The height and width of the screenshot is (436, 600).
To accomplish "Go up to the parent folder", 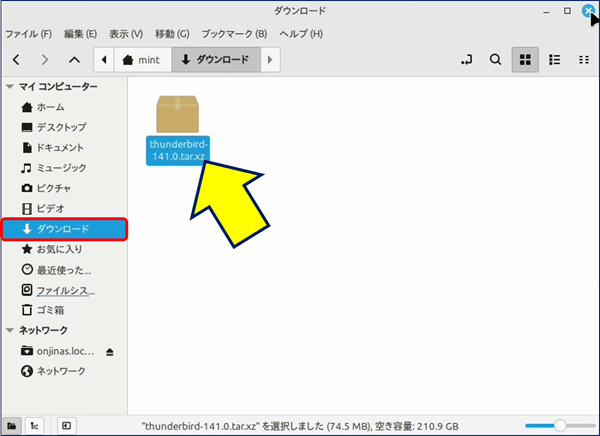I will [x=74, y=60].
